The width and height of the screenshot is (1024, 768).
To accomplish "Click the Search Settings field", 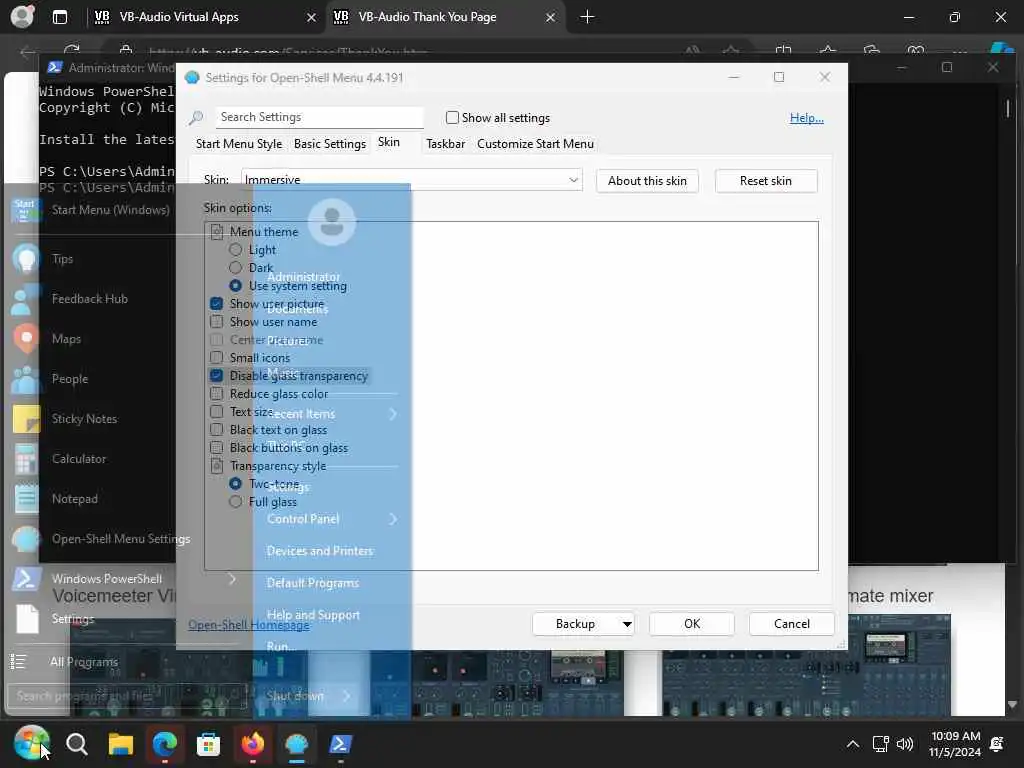I will 319,117.
